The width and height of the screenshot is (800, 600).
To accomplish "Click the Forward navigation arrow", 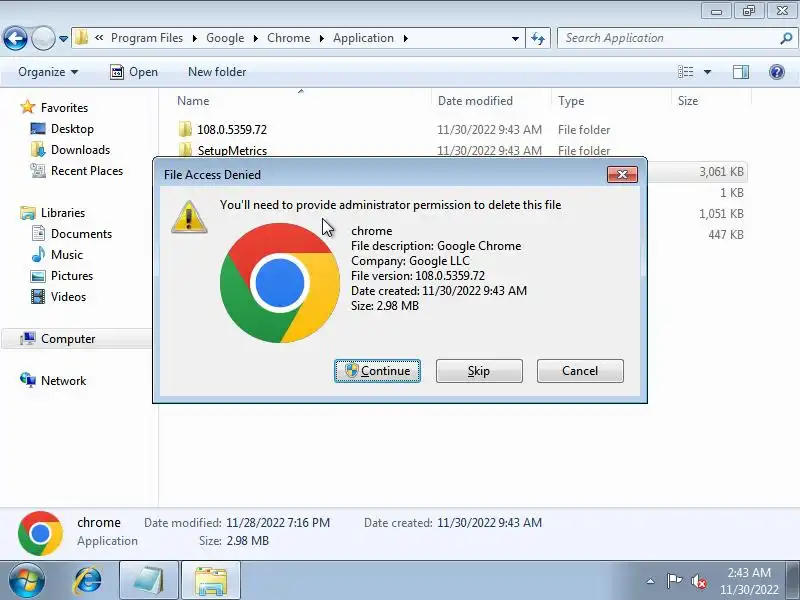I will pyautogui.click(x=43, y=38).
